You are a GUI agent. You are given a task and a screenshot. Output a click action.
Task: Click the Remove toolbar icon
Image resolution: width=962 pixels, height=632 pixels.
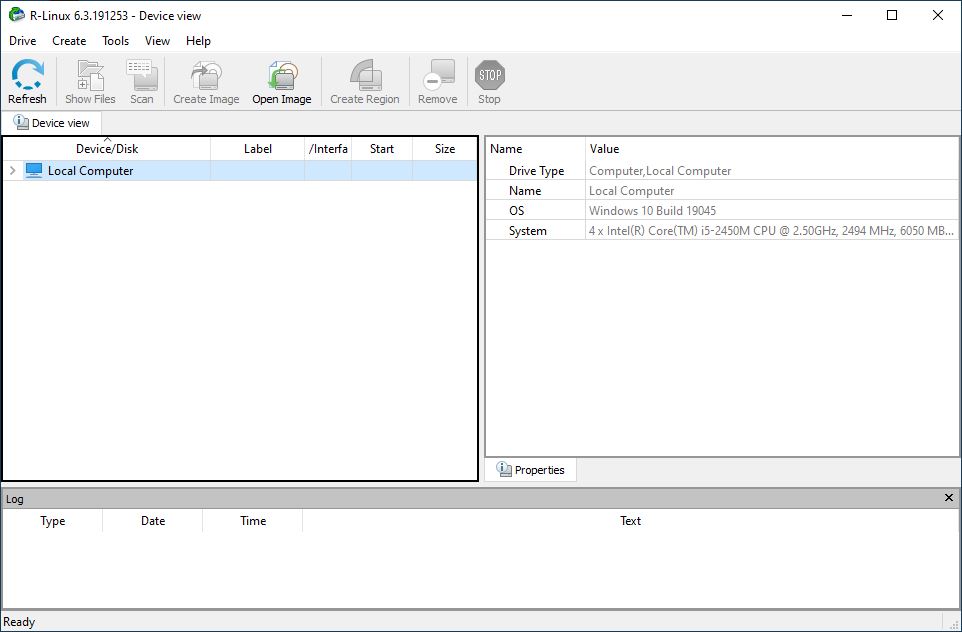coord(438,75)
